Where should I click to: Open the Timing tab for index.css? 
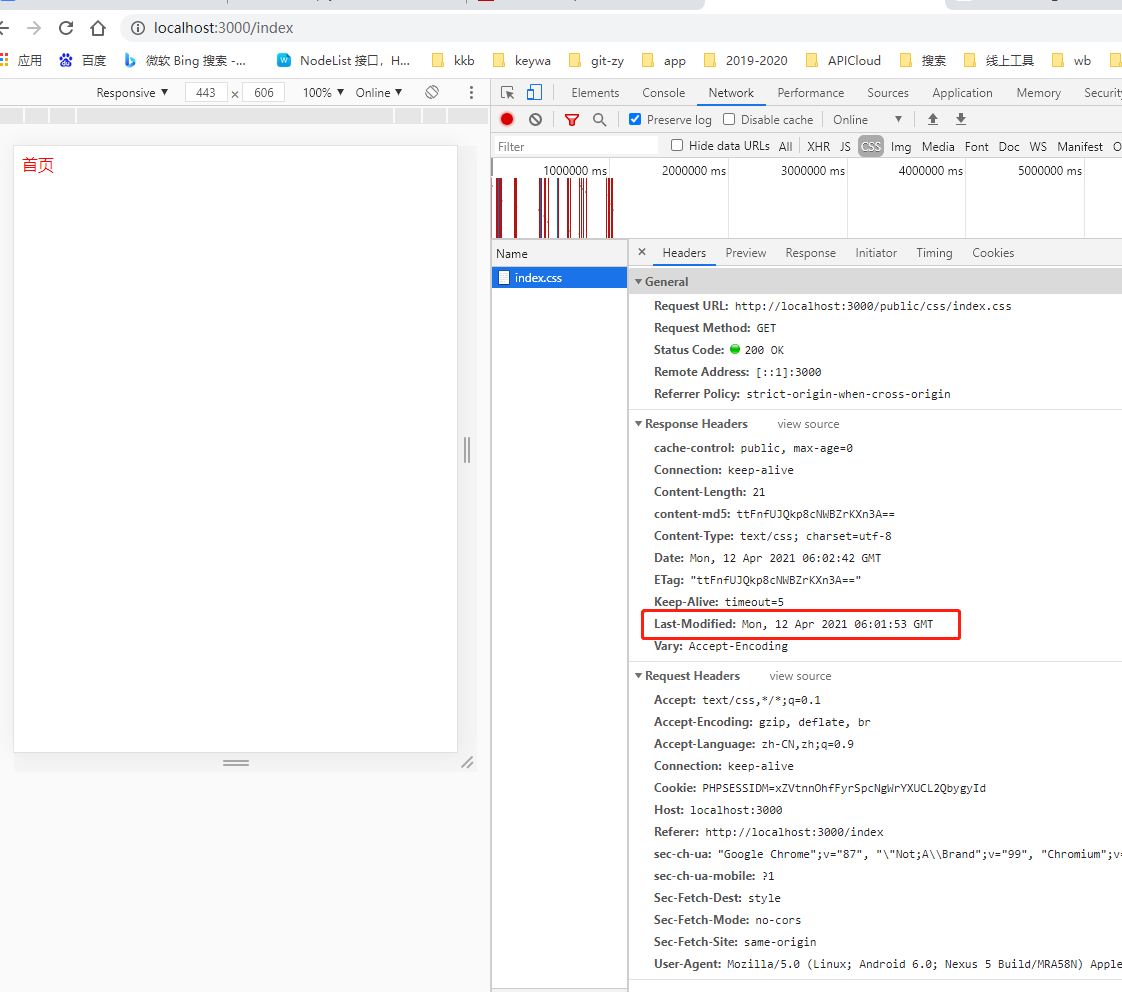click(934, 253)
